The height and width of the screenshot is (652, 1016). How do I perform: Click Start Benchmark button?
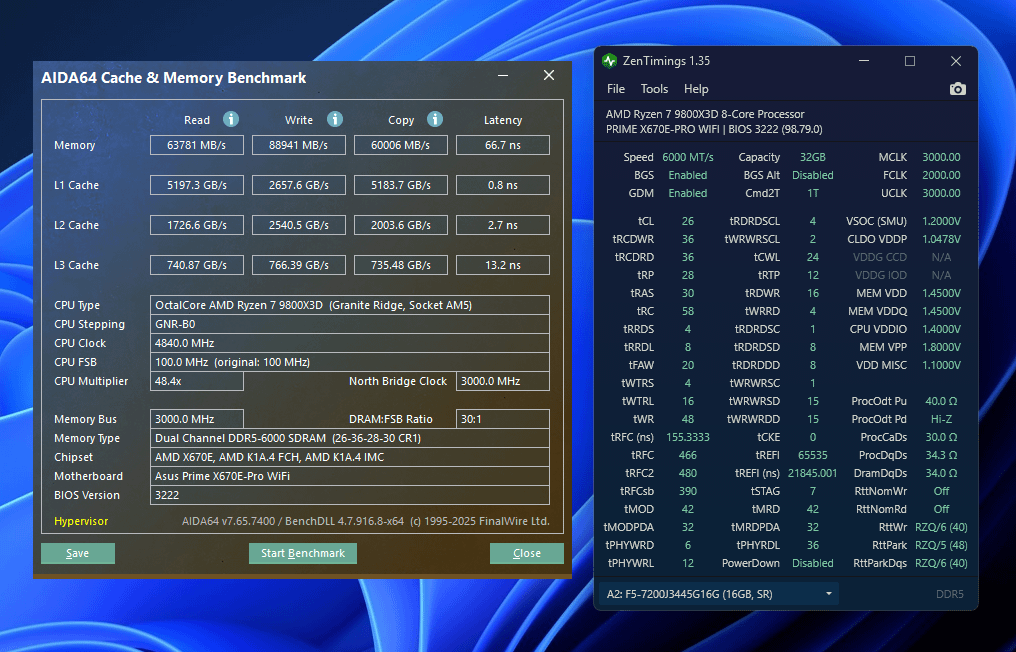click(303, 553)
